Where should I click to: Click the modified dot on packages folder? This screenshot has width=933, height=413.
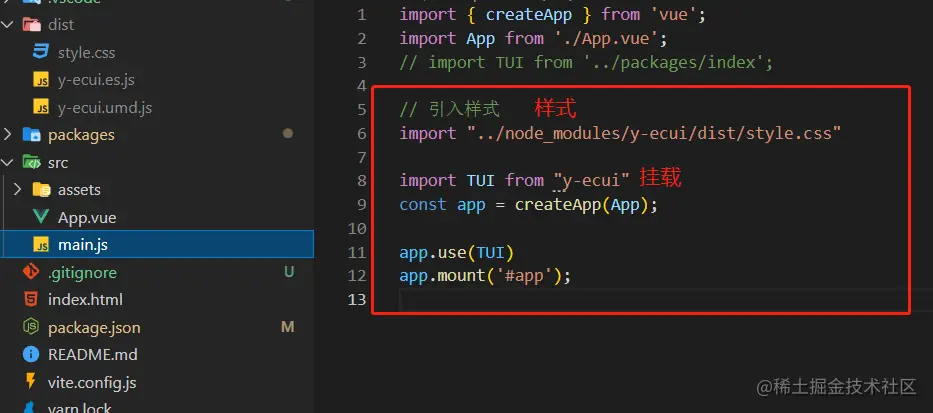point(289,134)
